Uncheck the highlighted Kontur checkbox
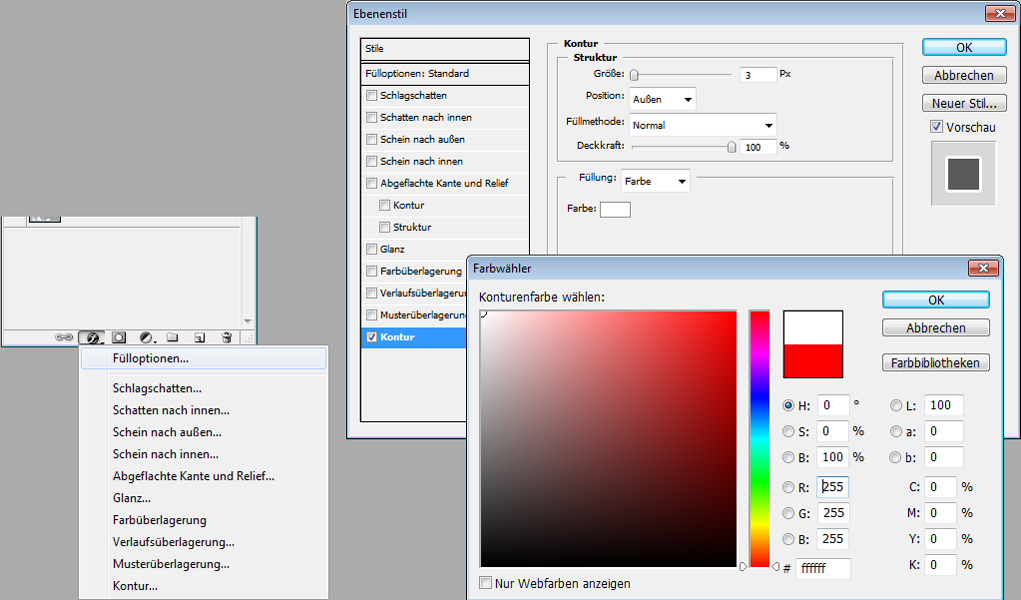The width and height of the screenshot is (1021, 600). click(x=372, y=337)
